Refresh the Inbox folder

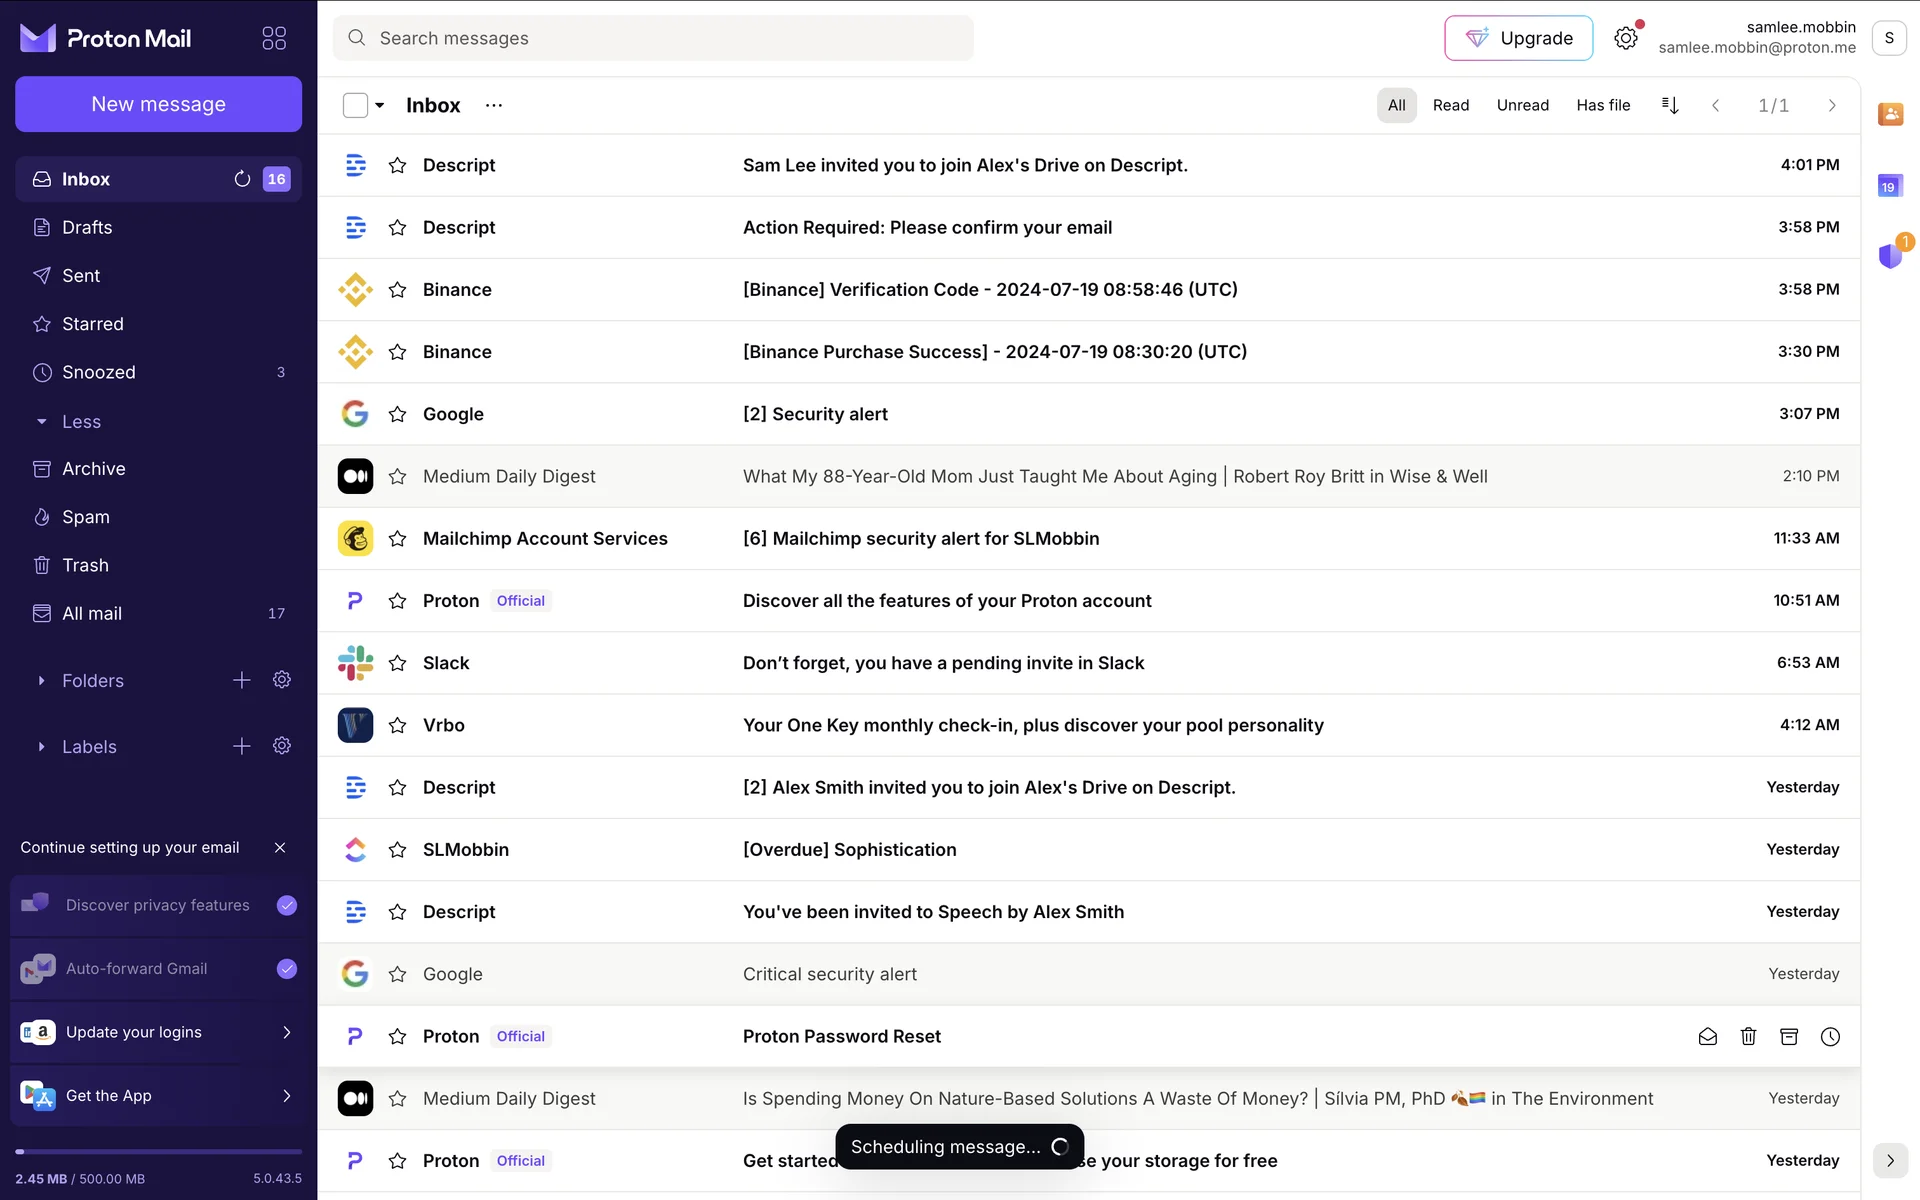tap(242, 179)
